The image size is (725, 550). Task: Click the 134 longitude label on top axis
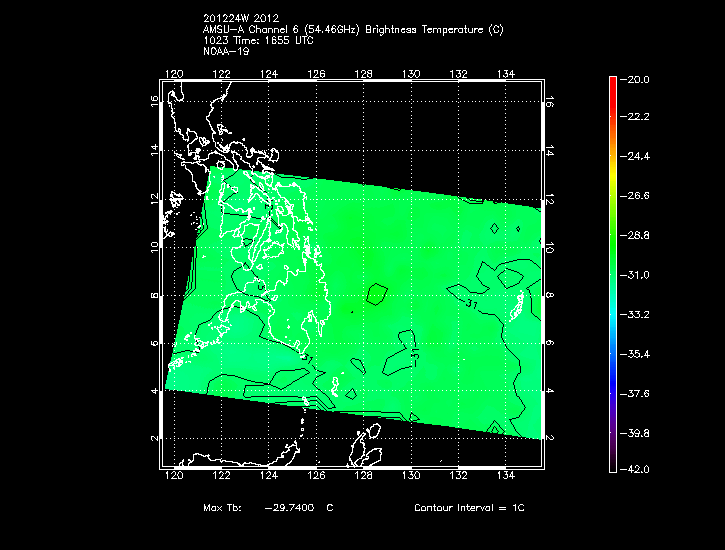coord(506,74)
